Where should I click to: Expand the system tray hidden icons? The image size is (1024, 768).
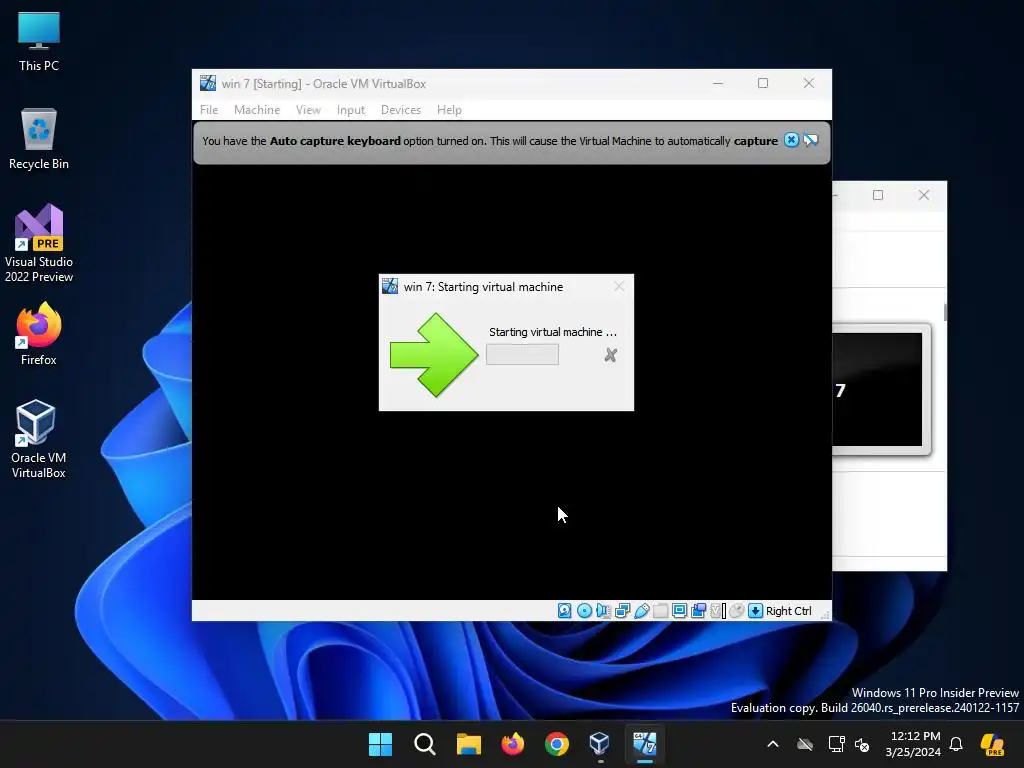(773, 744)
